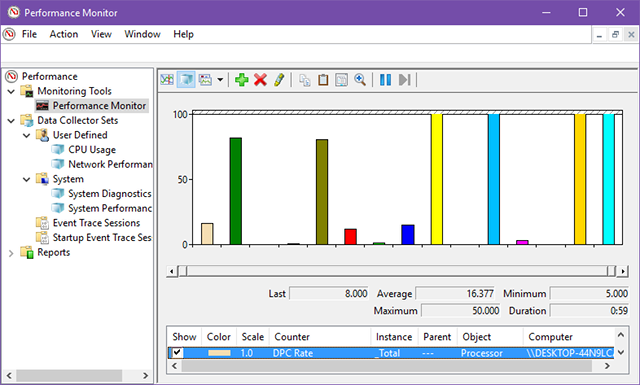Image resolution: width=640 pixels, height=385 pixels.
Task: Click Last value field 8.000
Action: pyautogui.click(x=329, y=294)
